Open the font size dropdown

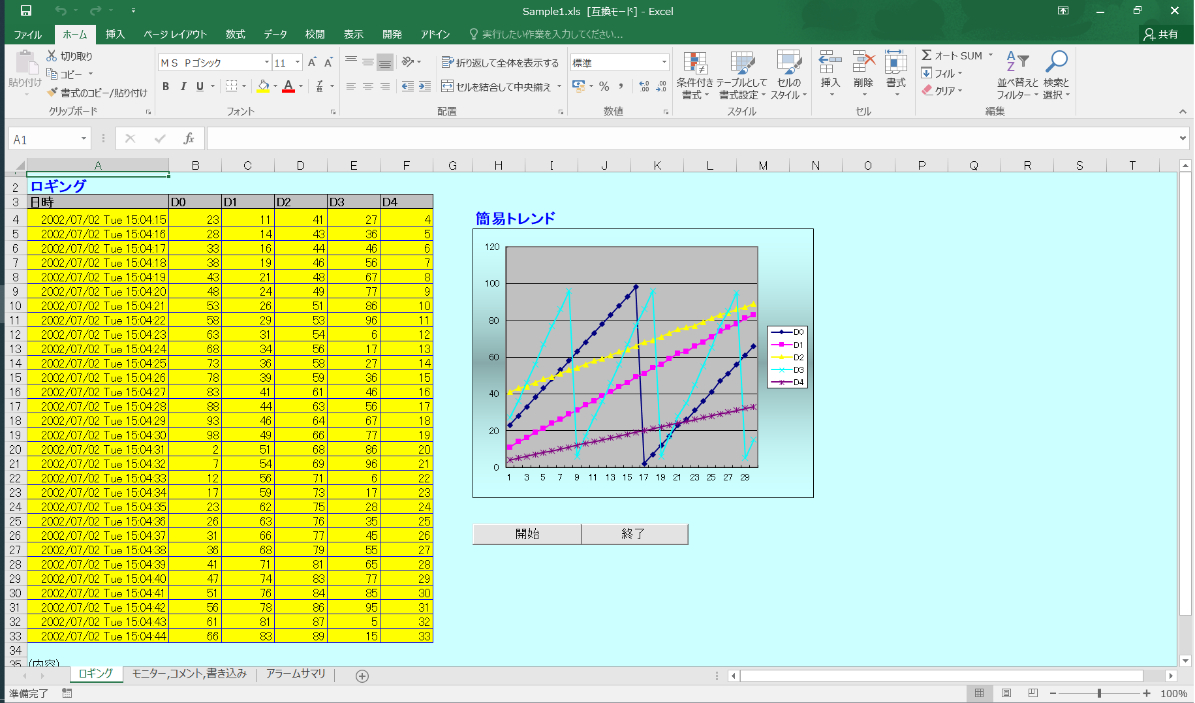tap(297, 62)
